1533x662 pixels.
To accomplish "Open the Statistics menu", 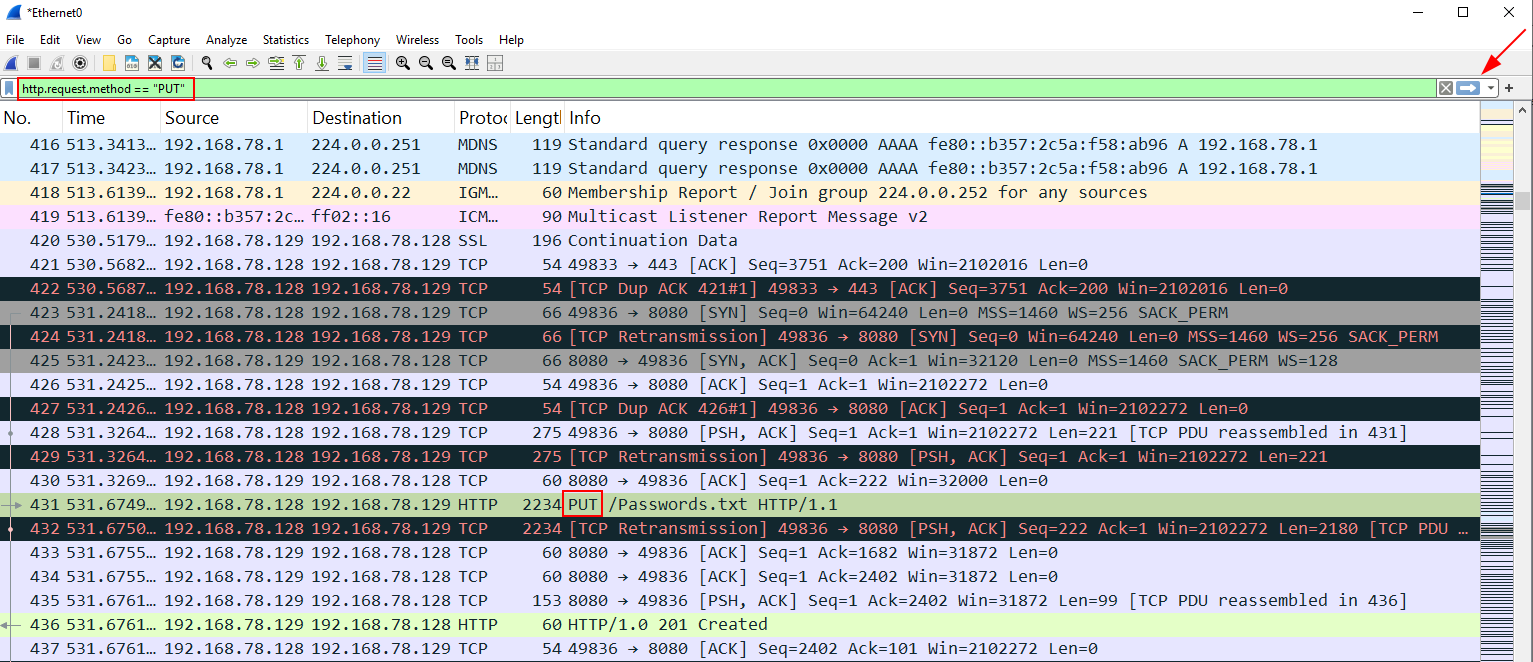I will pos(285,40).
